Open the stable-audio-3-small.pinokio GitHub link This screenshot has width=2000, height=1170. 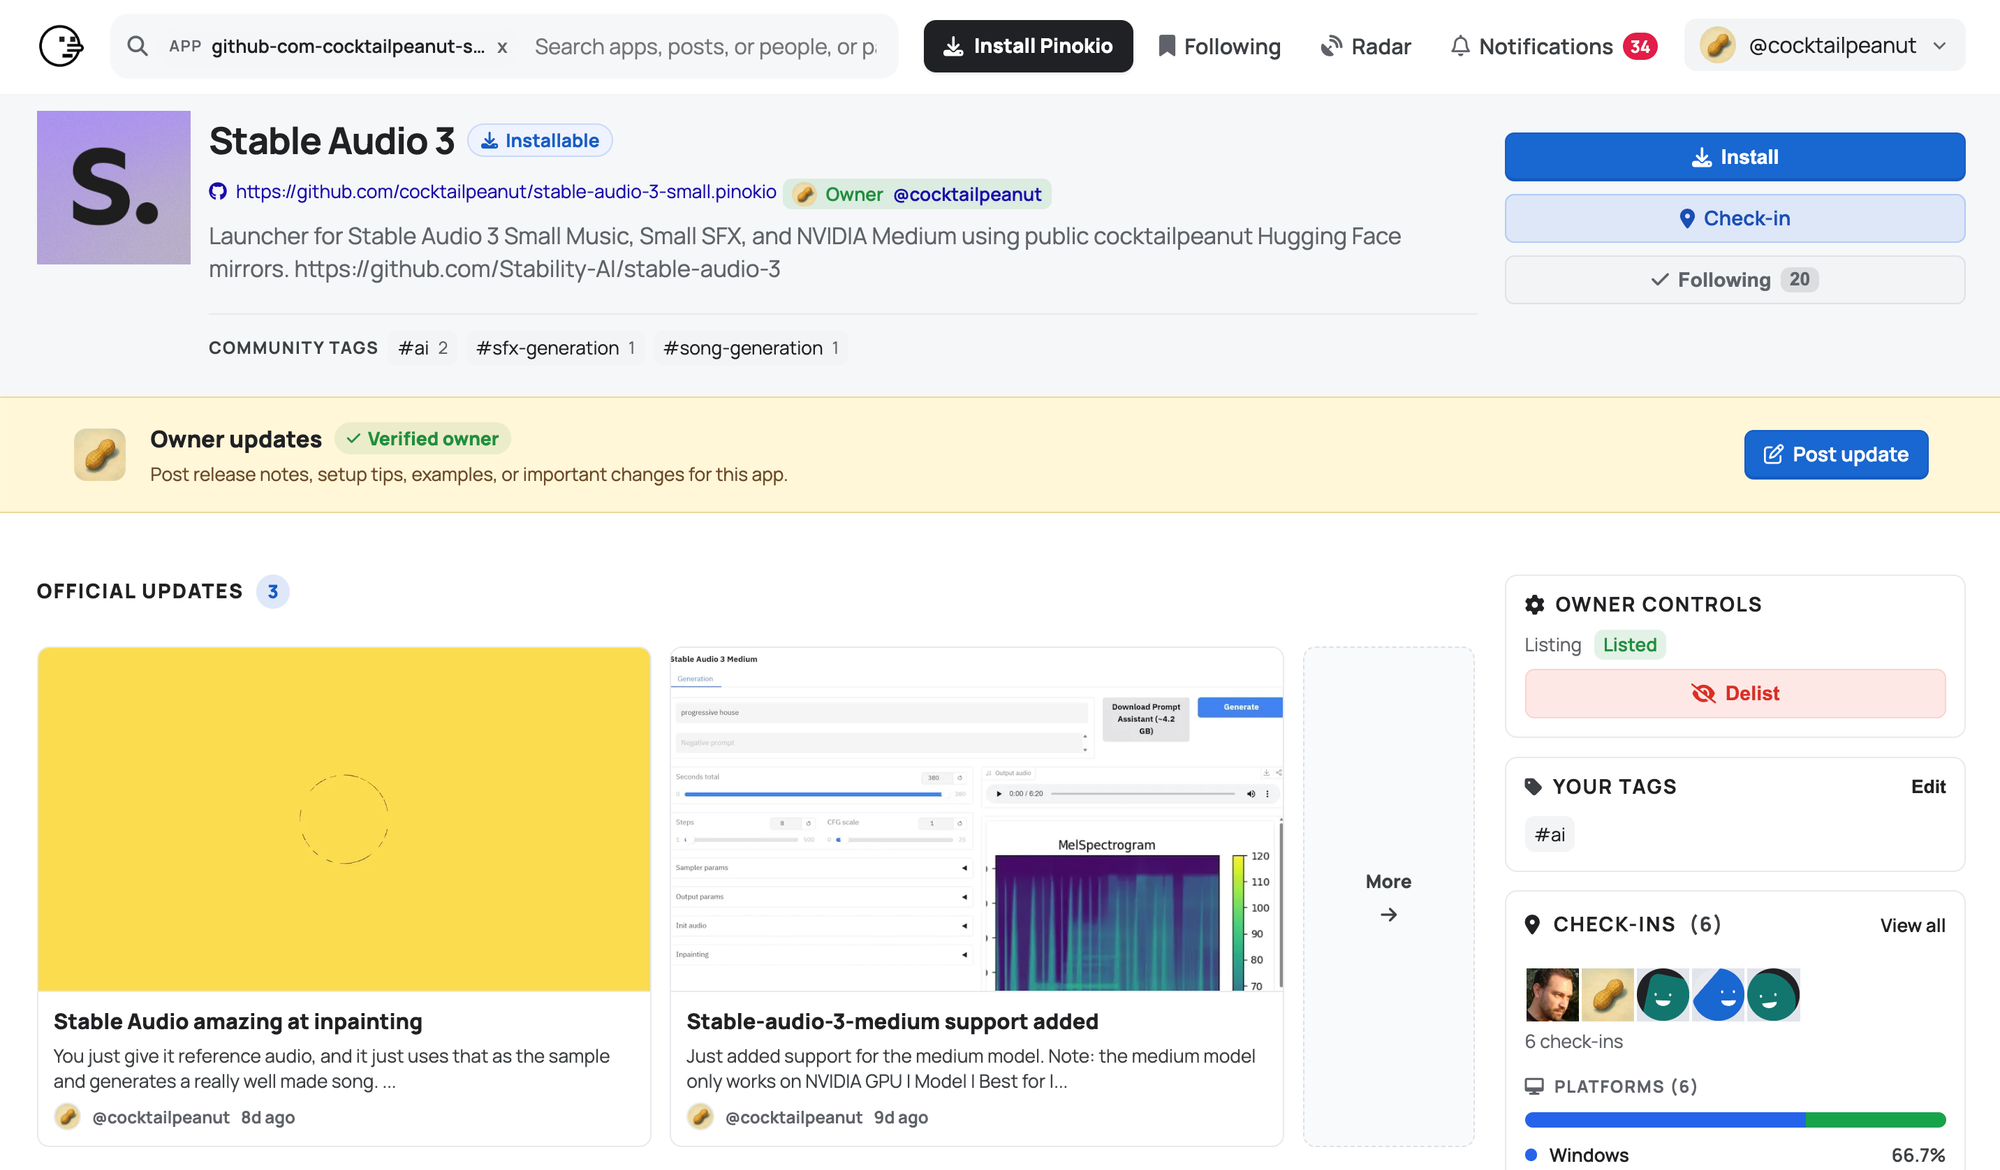point(506,192)
